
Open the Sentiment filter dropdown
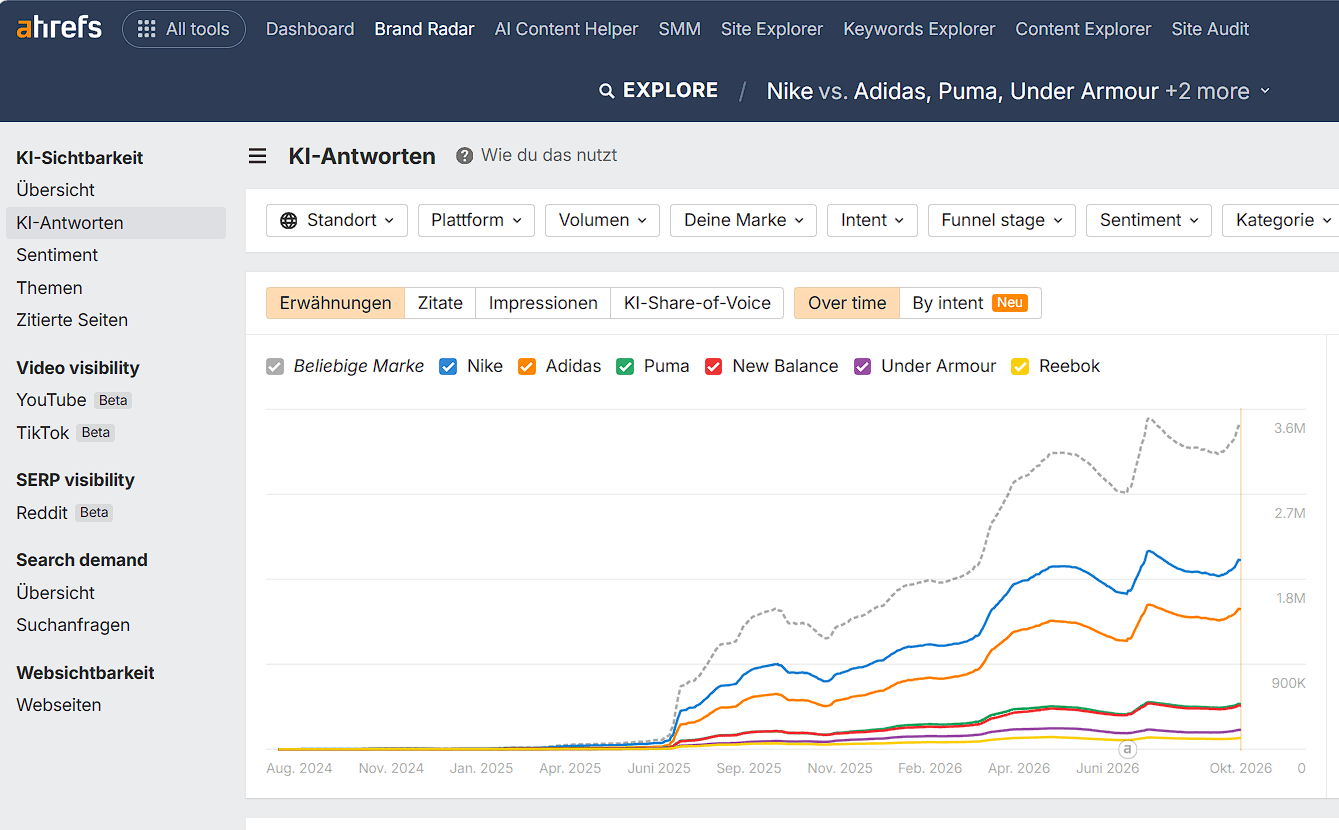(1149, 220)
